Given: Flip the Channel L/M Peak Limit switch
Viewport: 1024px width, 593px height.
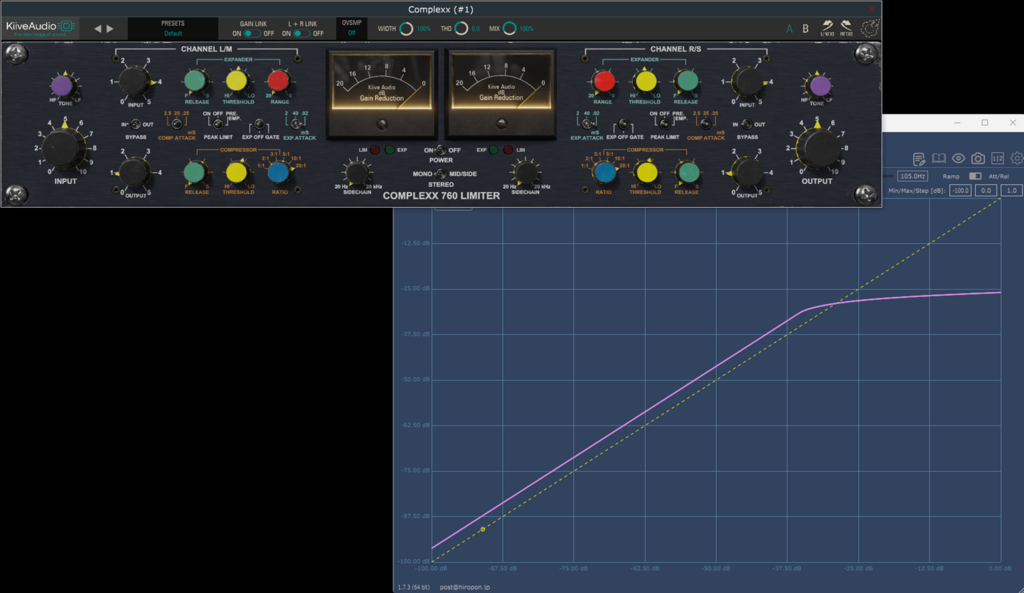Looking at the screenshot, I should click(217, 123).
